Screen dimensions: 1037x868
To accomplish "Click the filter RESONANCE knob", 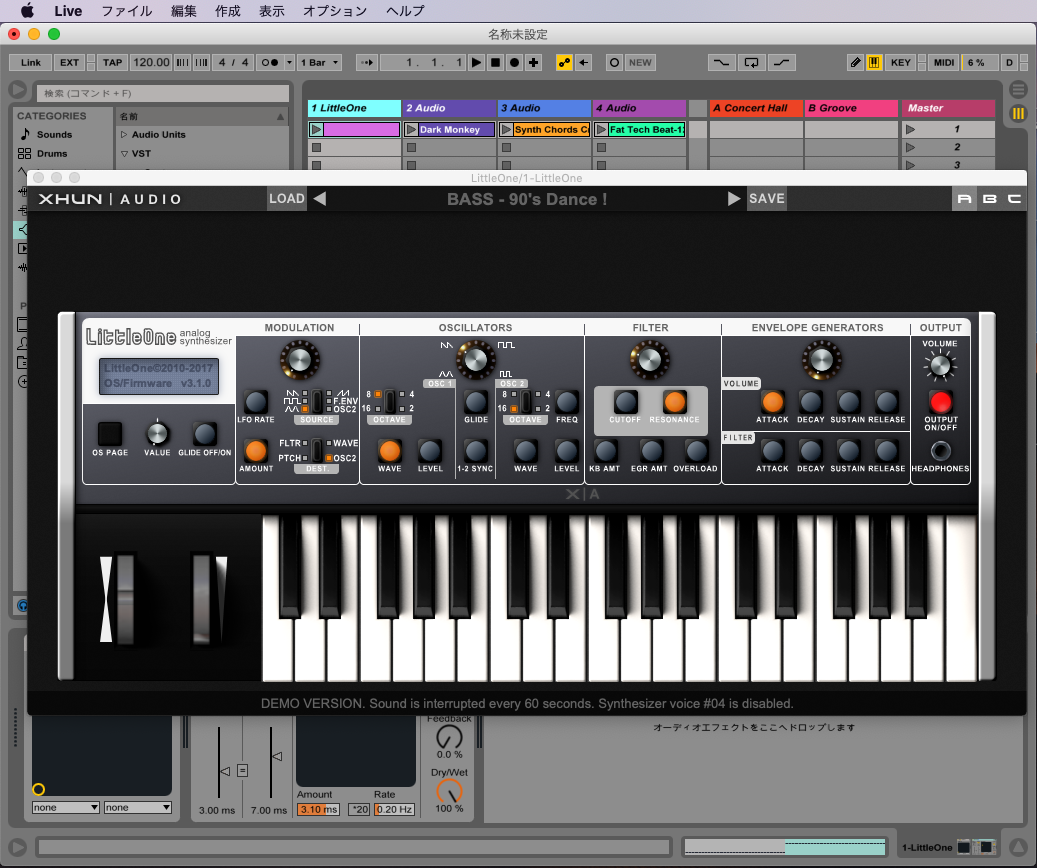I will tap(675, 402).
